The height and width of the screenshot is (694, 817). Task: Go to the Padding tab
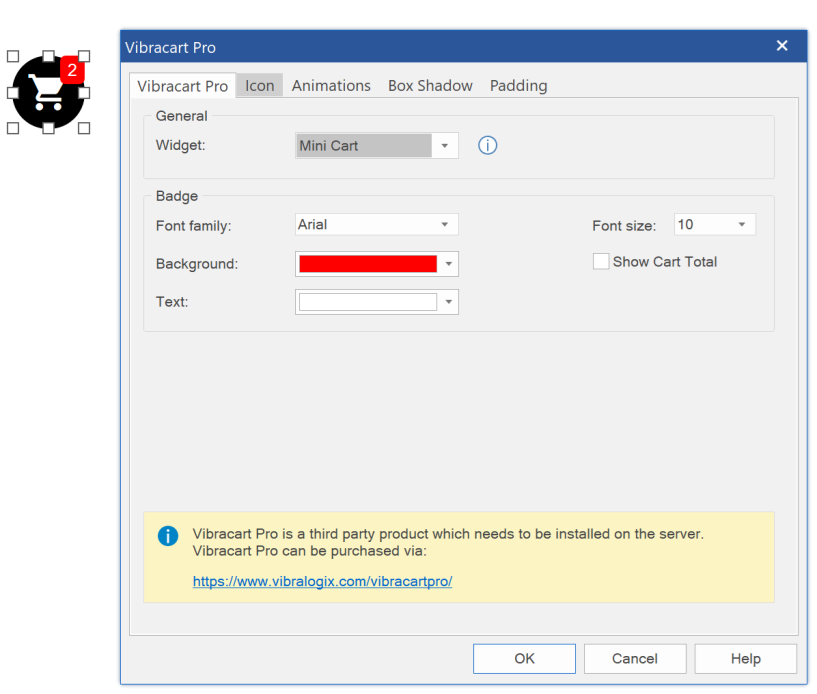pos(518,85)
